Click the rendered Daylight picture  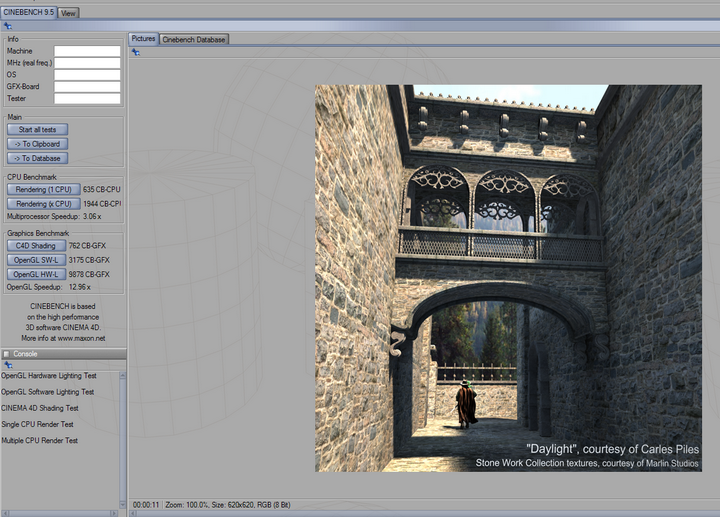tap(508, 278)
